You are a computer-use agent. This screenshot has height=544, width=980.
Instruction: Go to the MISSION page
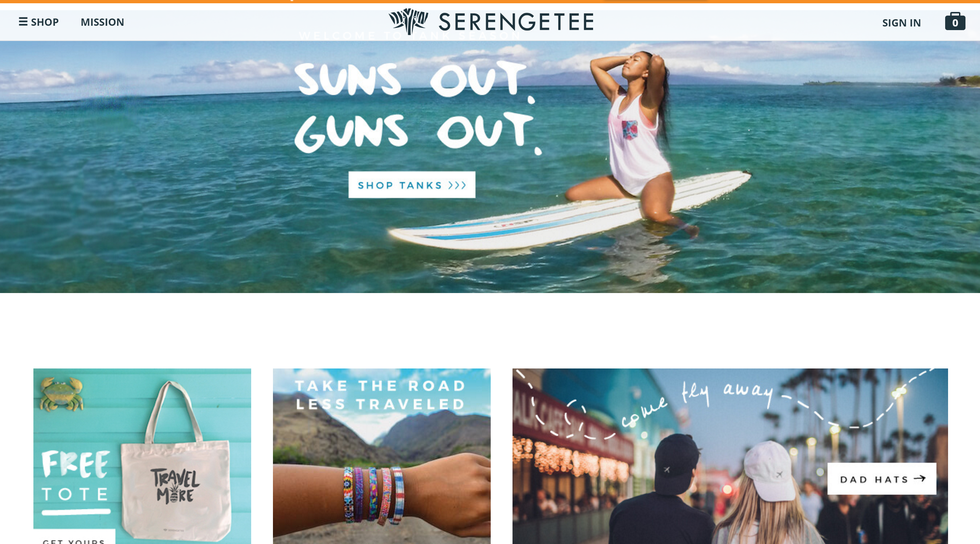[x=102, y=22]
